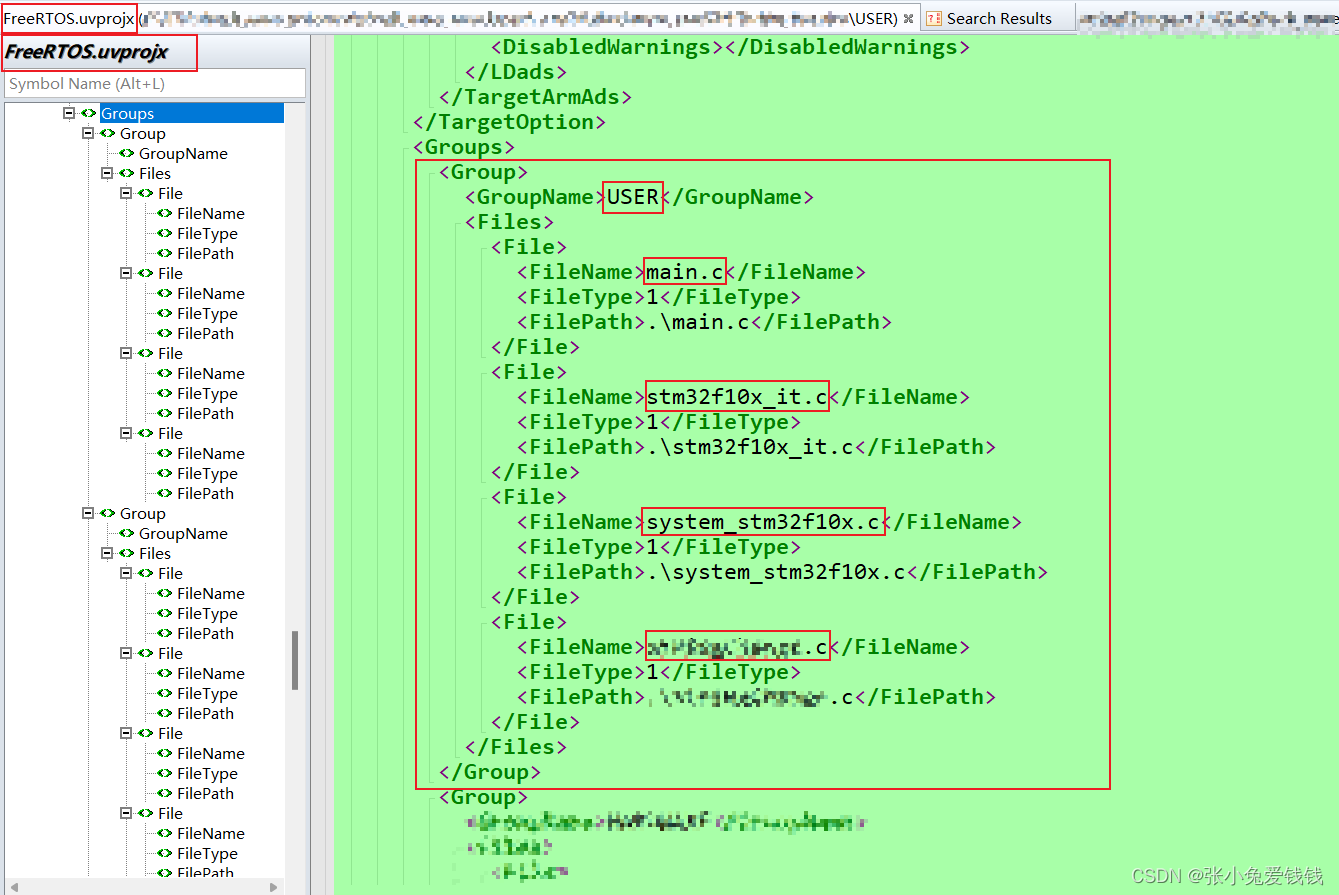Collapse the second Group node in the tree
Viewport: 1339px width, 895px height.
point(88,513)
